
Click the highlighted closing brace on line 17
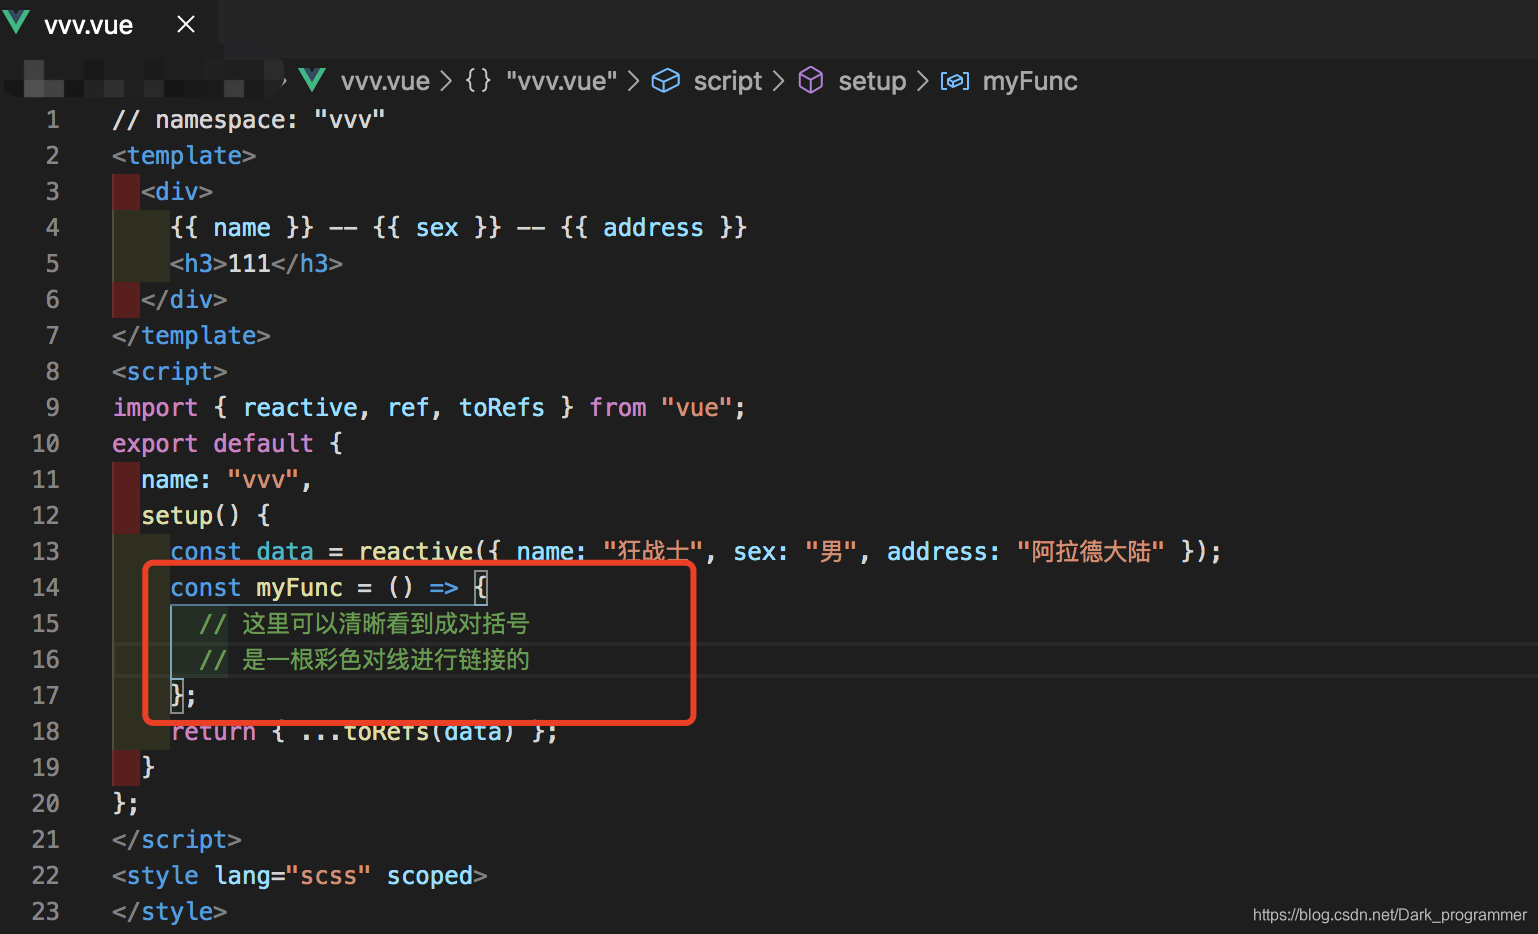[x=177, y=695]
